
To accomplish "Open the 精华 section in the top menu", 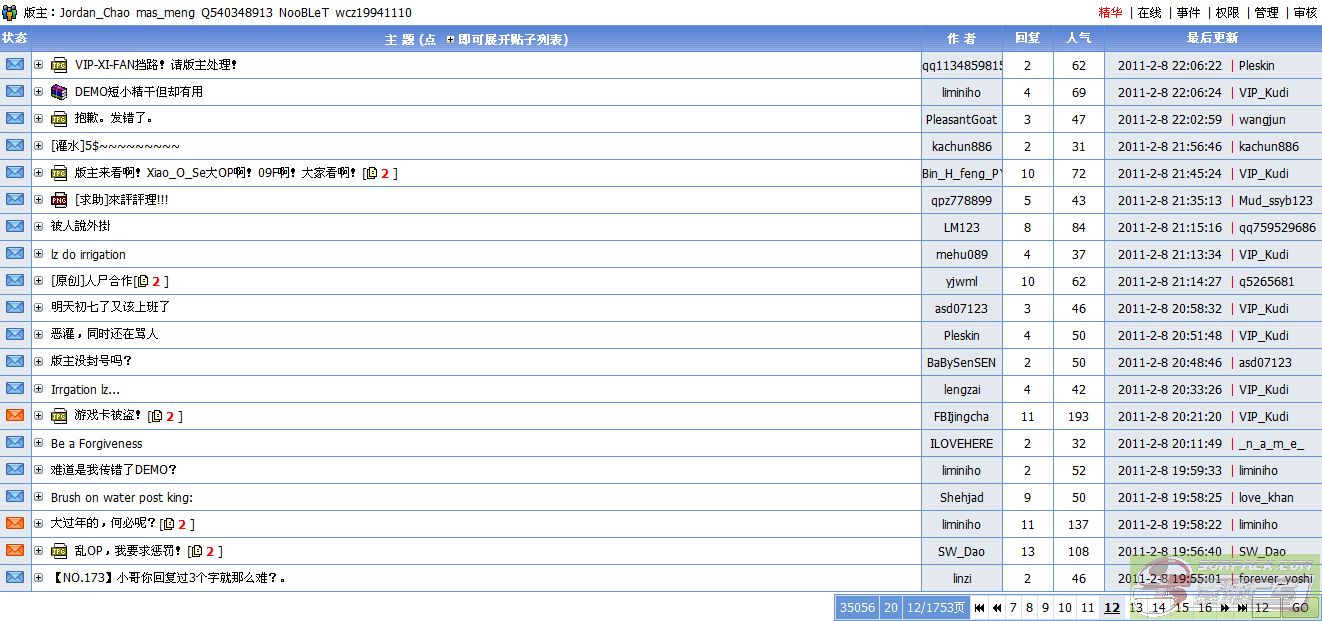I will 1110,13.
